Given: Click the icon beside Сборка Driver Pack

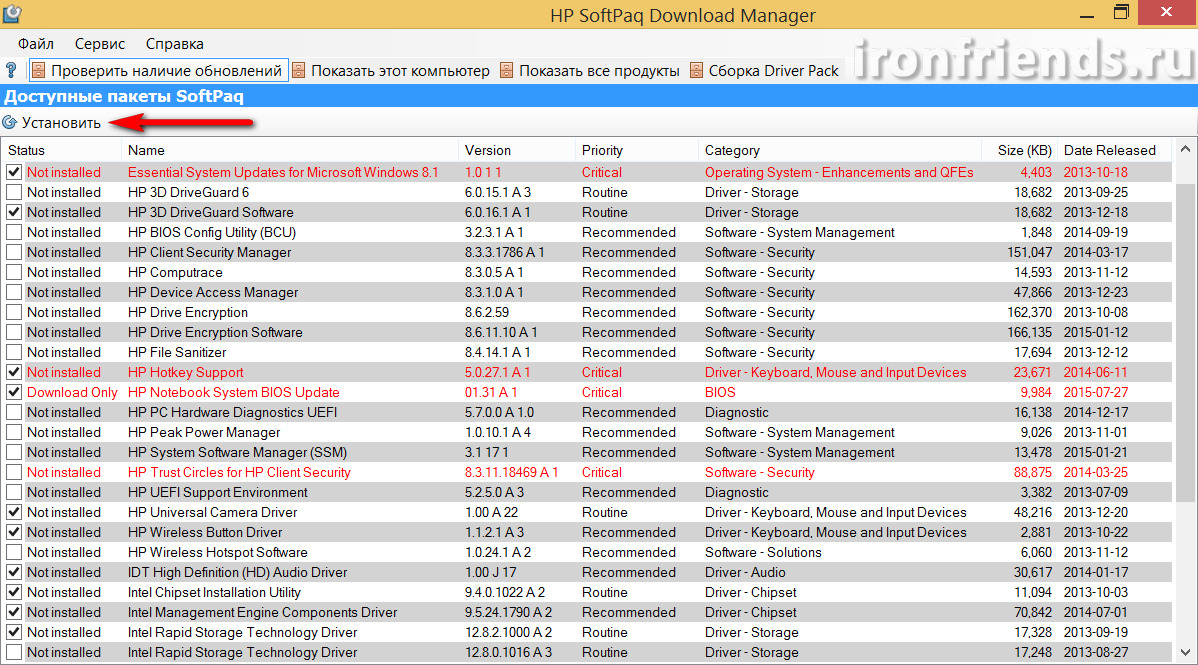Looking at the screenshot, I should click(696, 71).
